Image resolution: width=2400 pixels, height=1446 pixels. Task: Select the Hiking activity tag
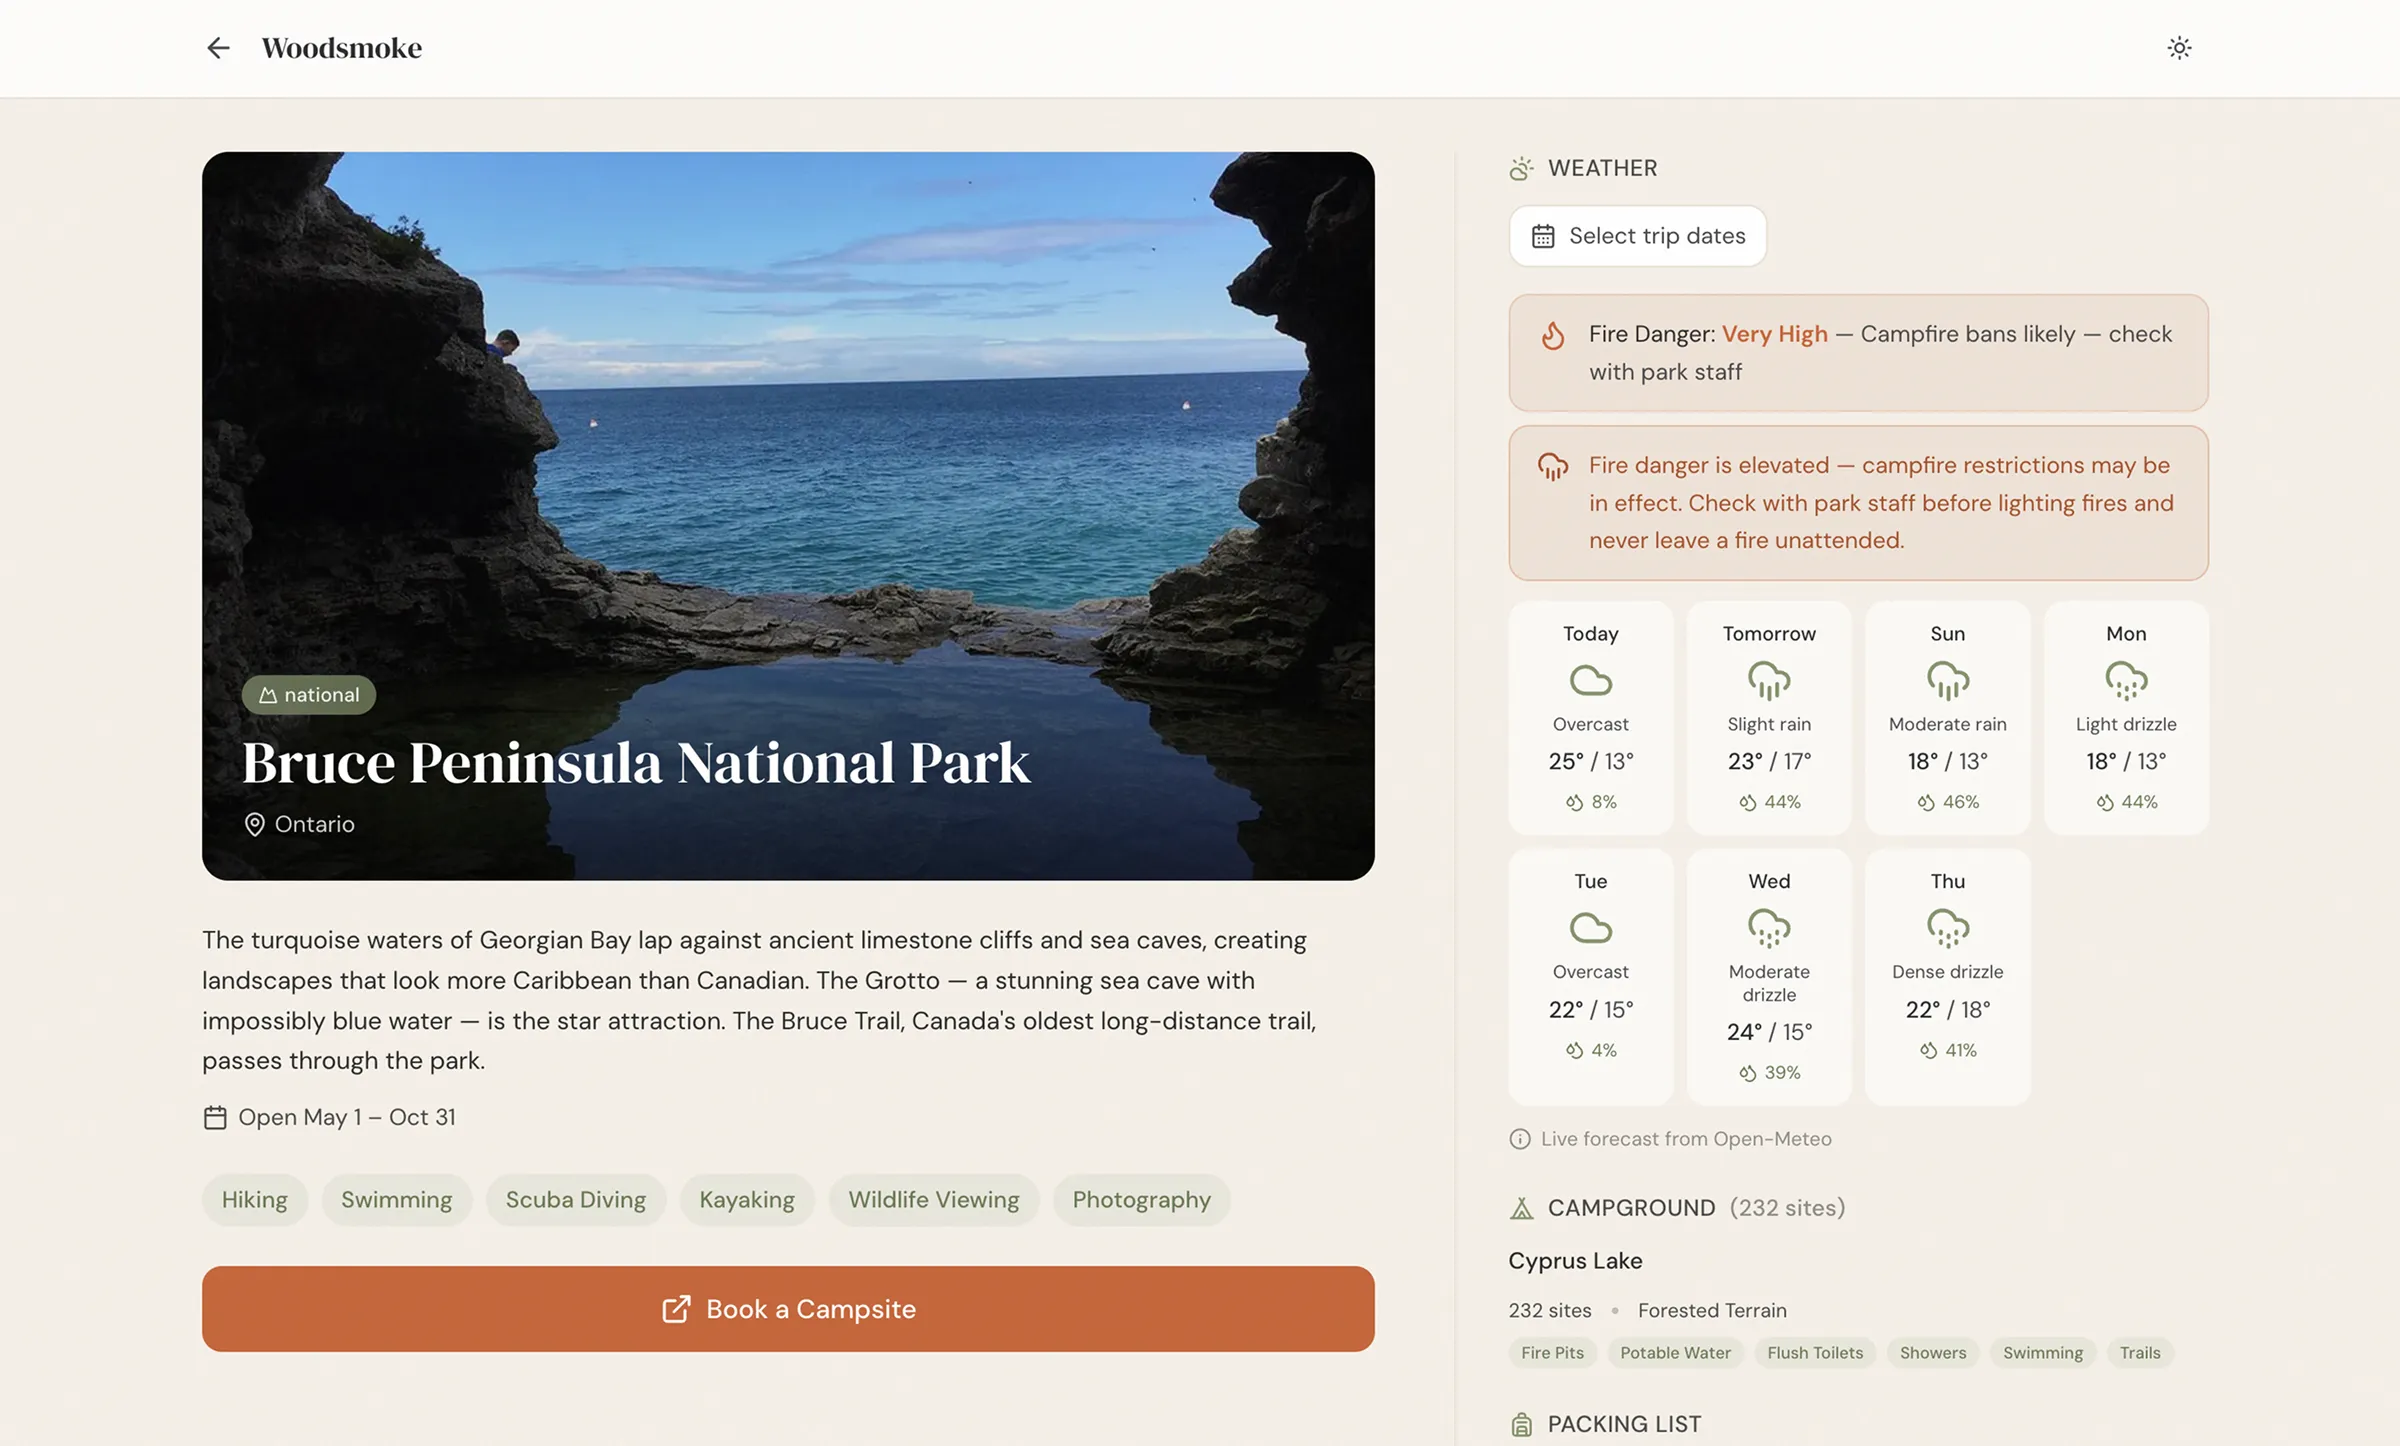tap(254, 1199)
